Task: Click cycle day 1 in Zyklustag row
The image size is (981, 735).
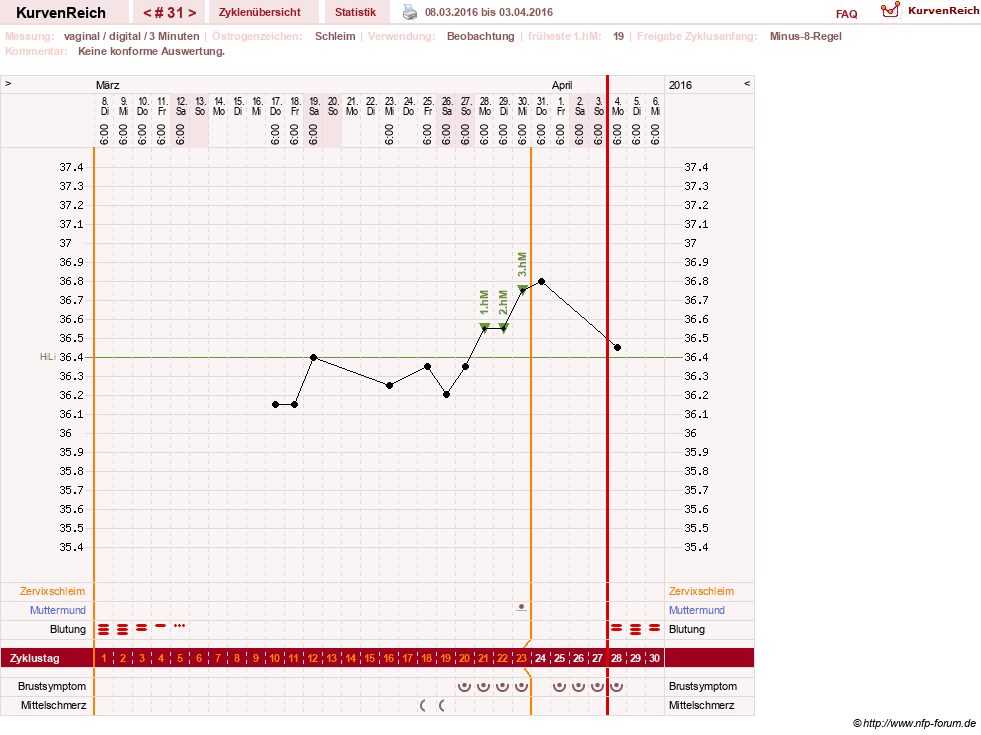Action: pyautogui.click(x=104, y=658)
